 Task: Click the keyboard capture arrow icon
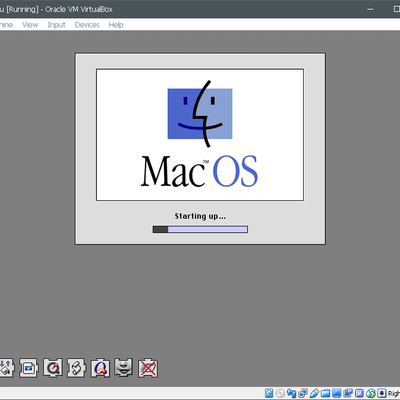coord(382,393)
